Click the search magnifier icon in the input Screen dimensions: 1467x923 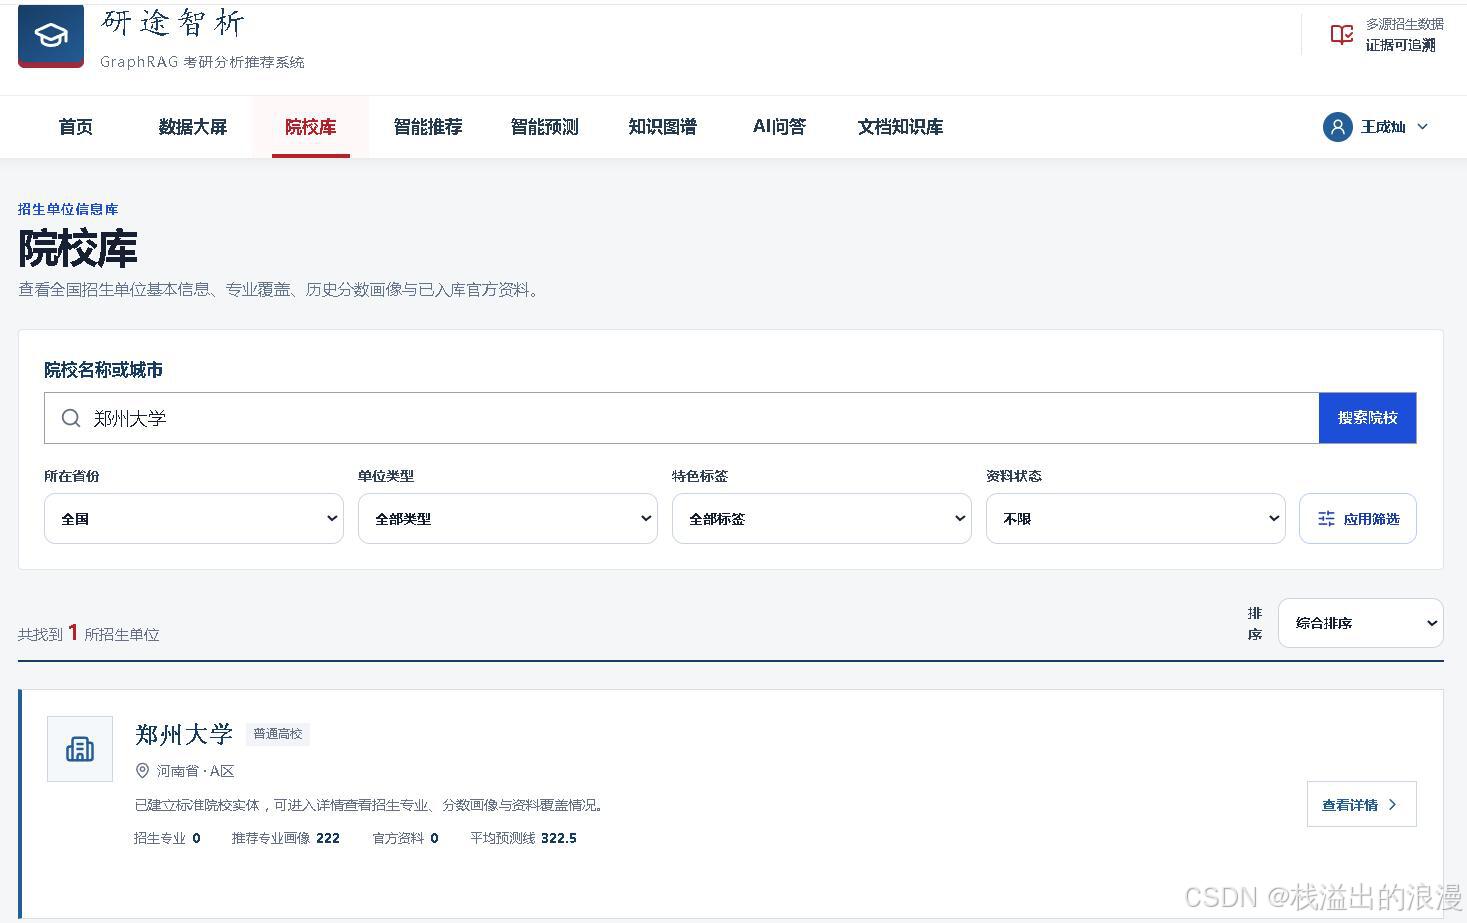click(71, 418)
